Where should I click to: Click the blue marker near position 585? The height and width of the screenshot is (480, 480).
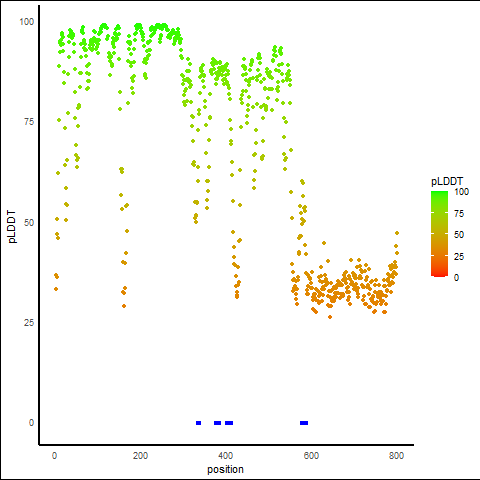[x=304, y=423]
